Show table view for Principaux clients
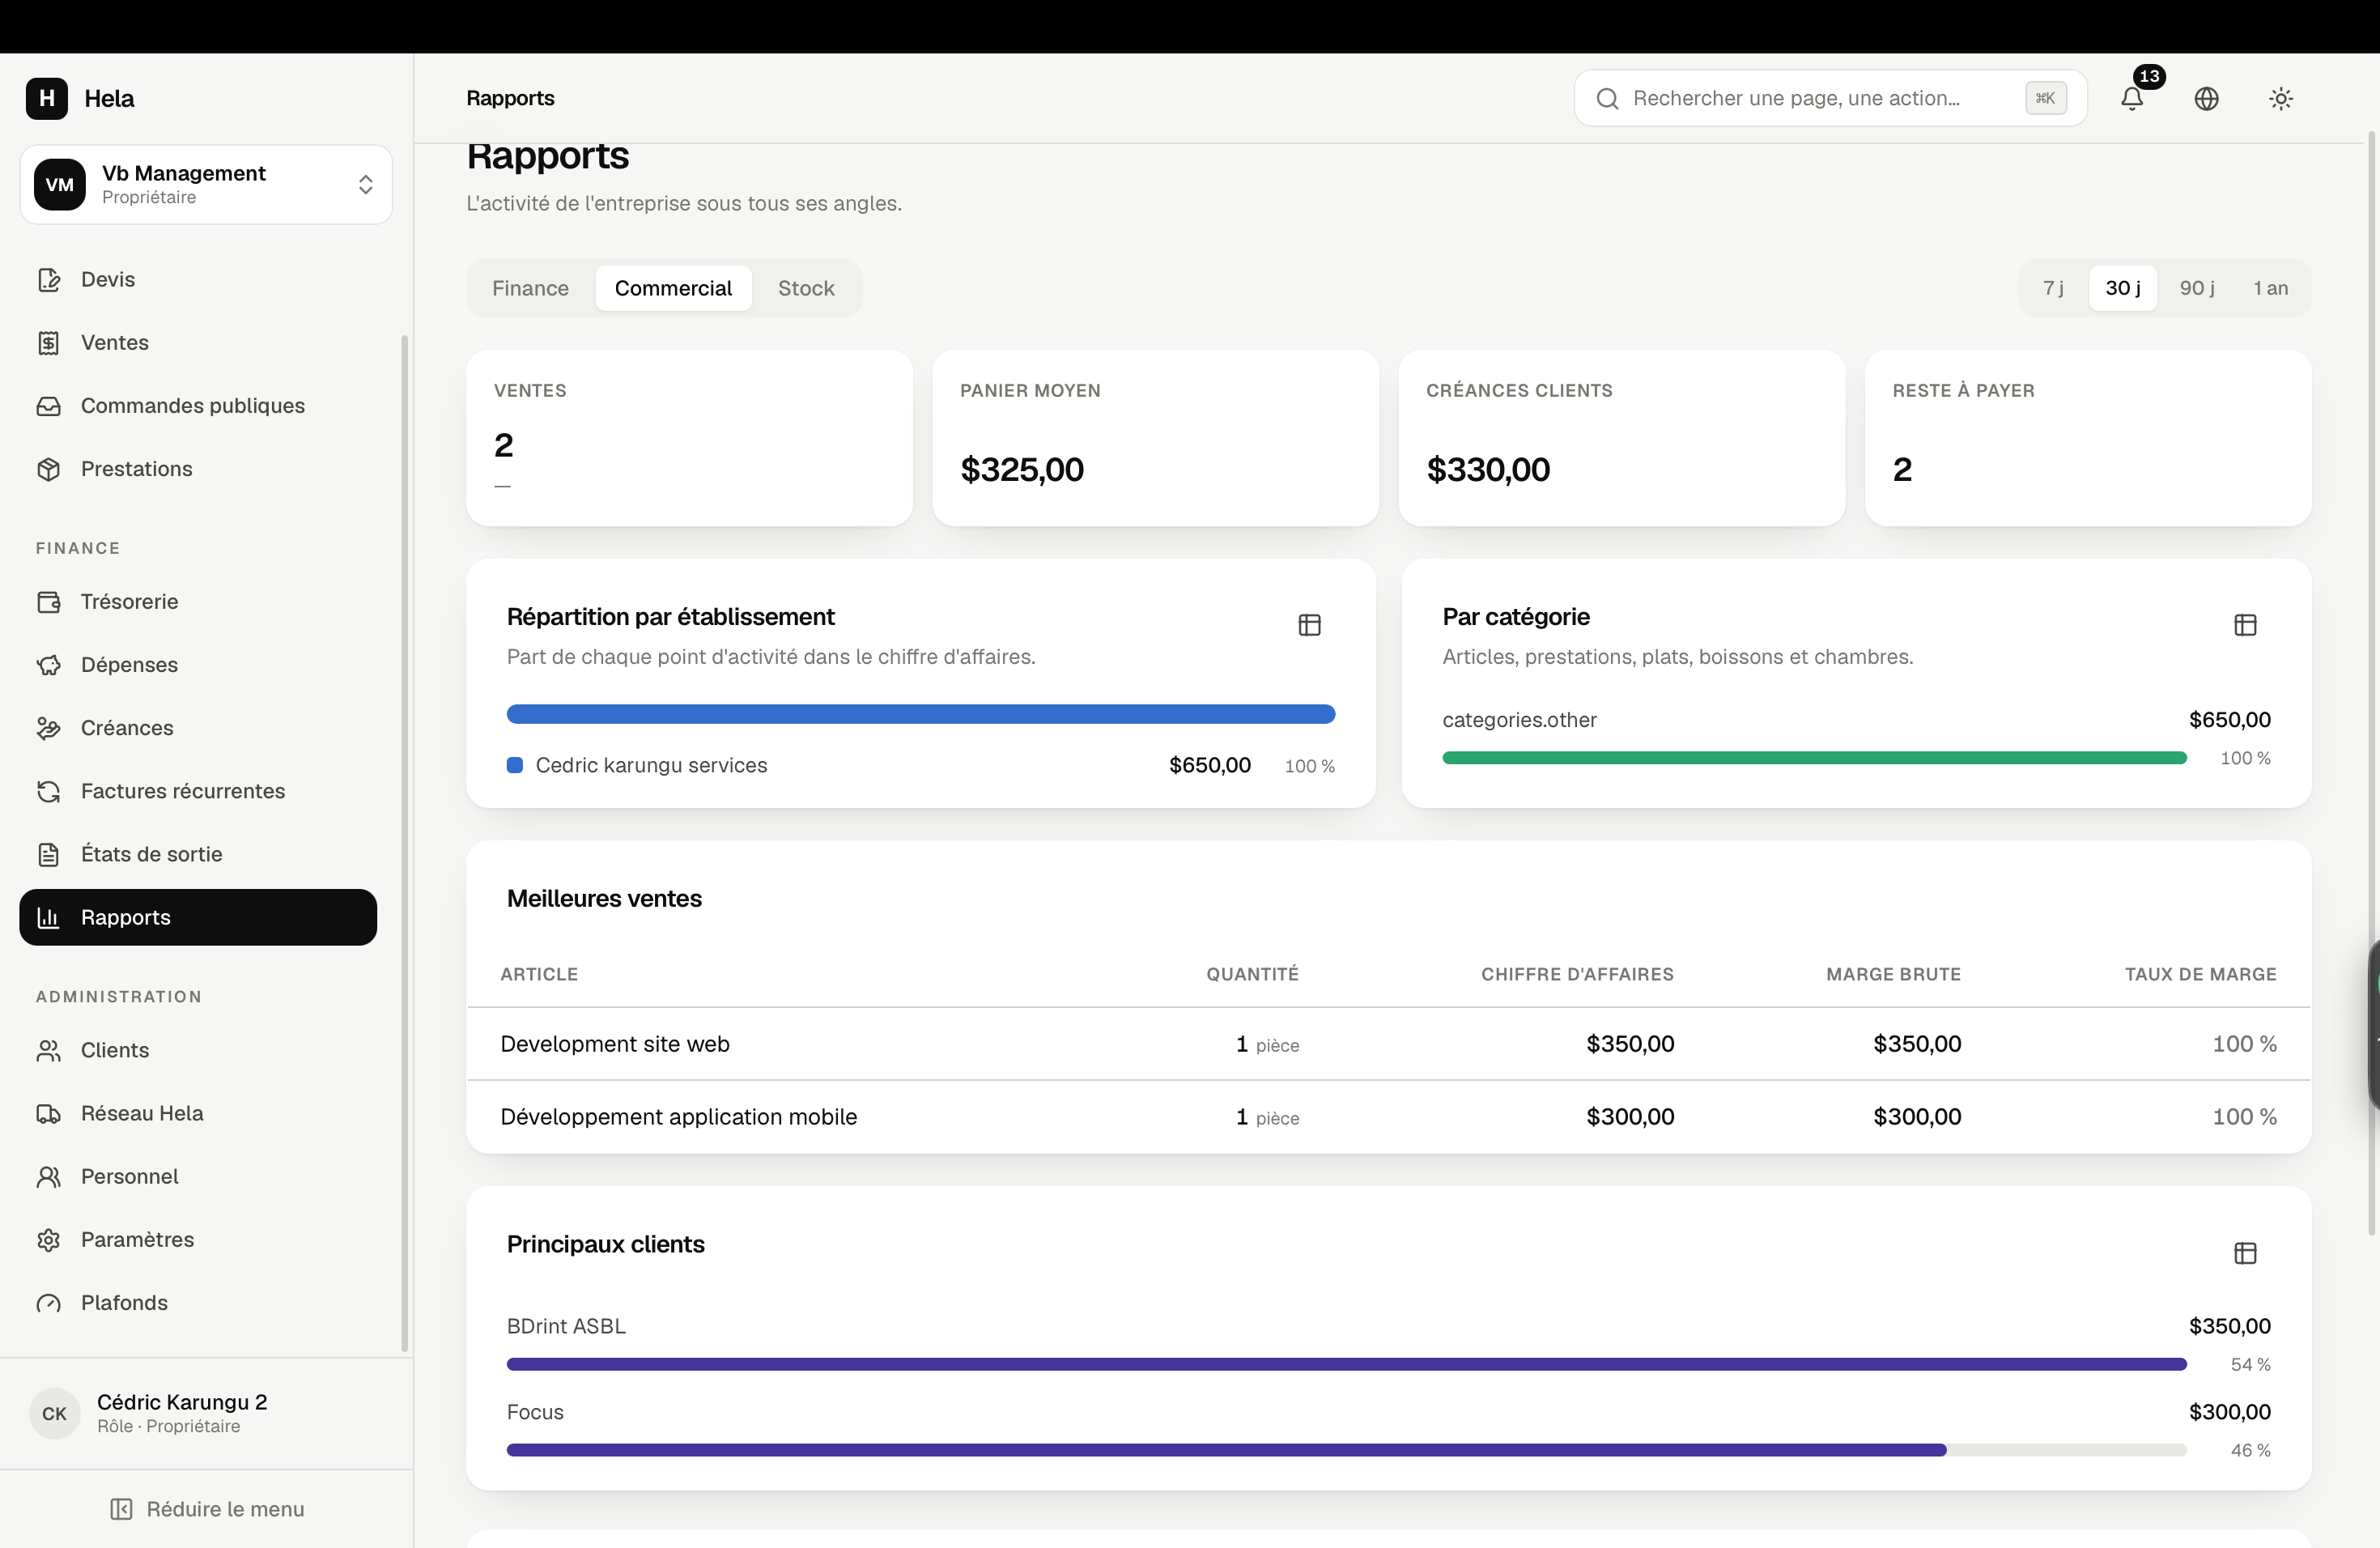The height and width of the screenshot is (1548, 2380). click(x=2245, y=1252)
